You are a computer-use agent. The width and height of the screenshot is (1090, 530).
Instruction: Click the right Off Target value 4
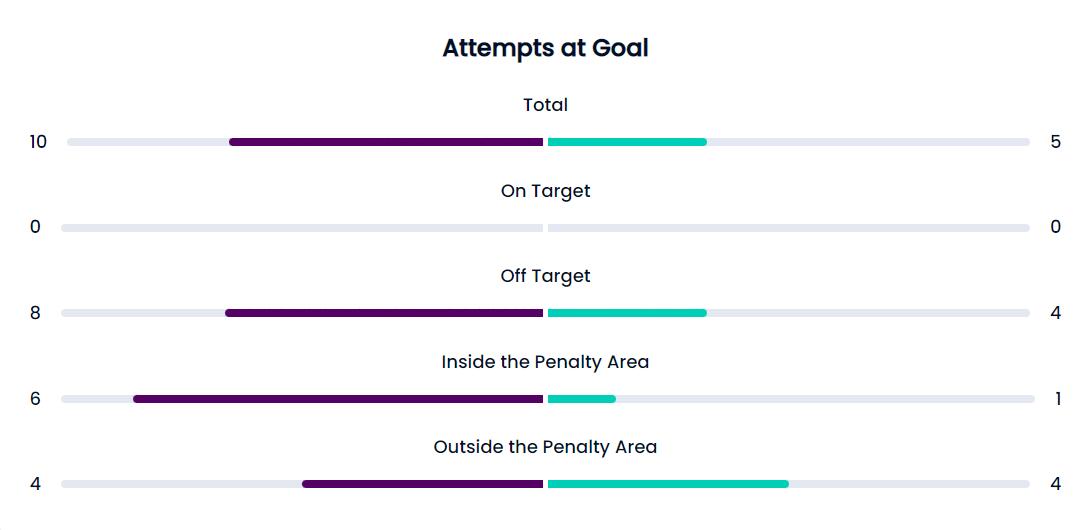(1056, 313)
